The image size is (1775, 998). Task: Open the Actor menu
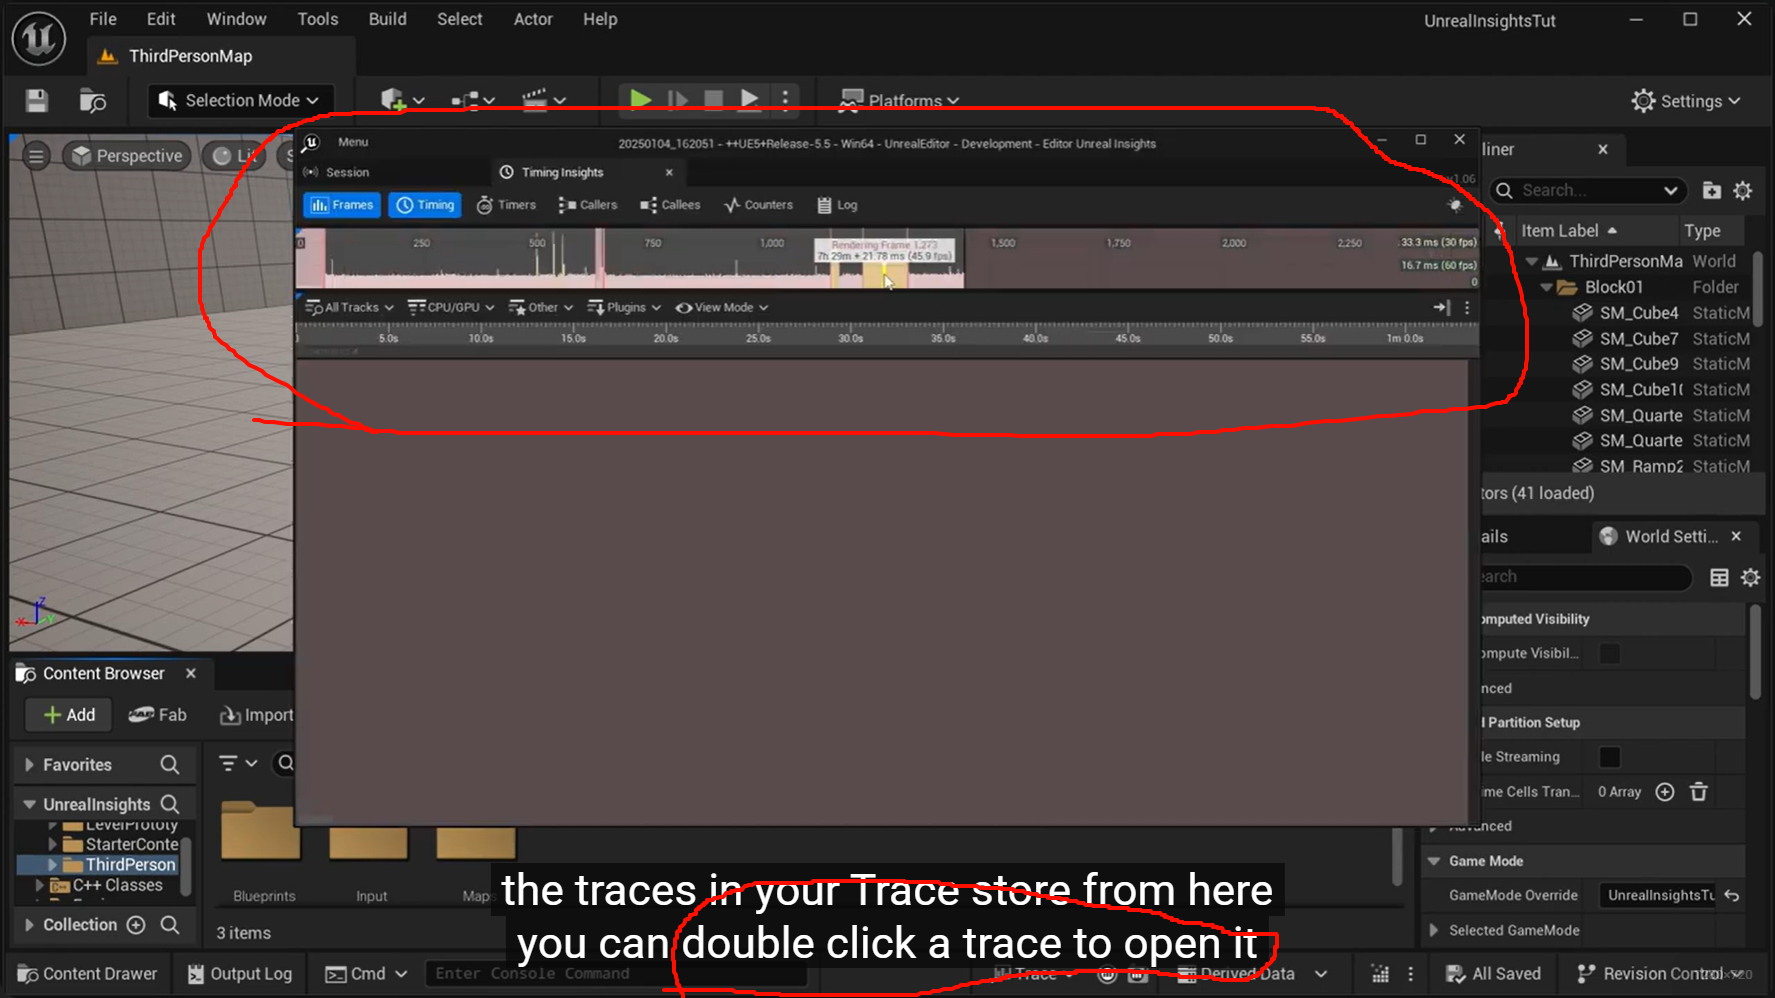(533, 19)
